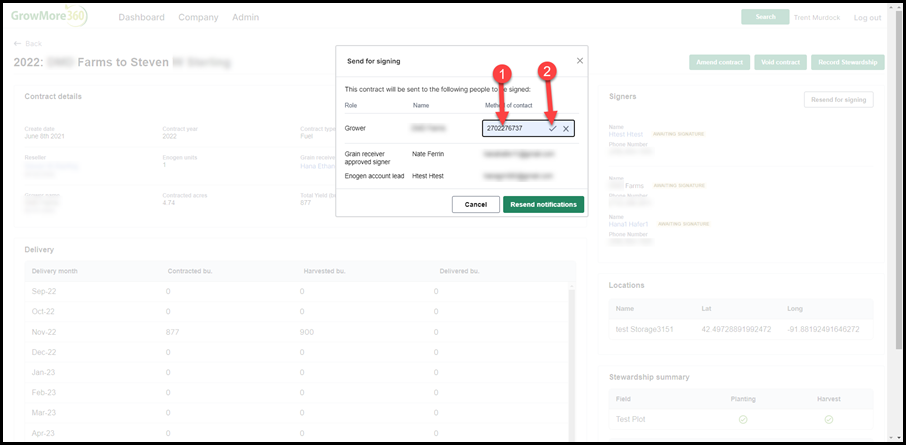
Task: Click Record Stewardship button
Action: point(848,62)
